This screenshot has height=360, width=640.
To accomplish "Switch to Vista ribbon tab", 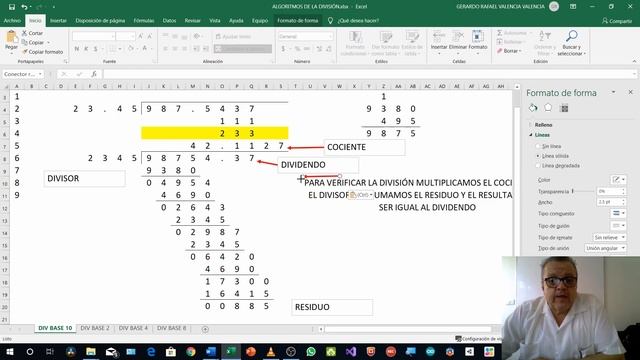I will [215, 20].
